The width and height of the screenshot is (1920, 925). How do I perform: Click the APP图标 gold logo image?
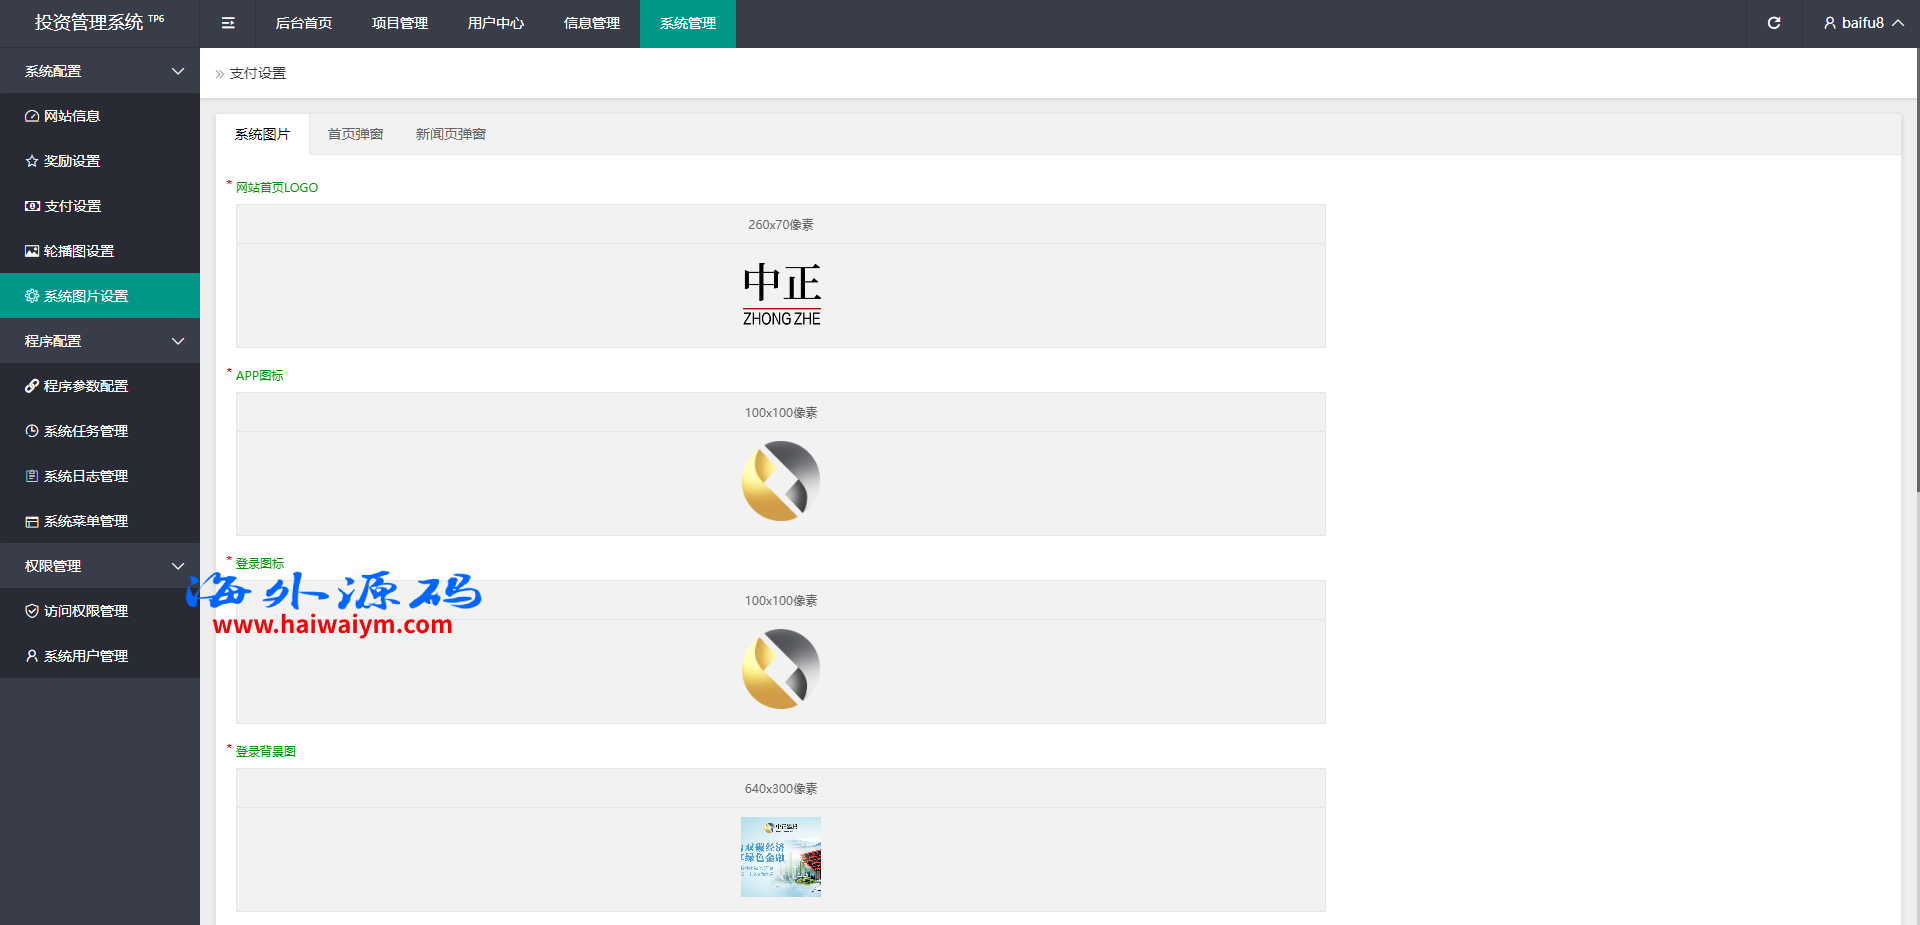click(x=781, y=482)
